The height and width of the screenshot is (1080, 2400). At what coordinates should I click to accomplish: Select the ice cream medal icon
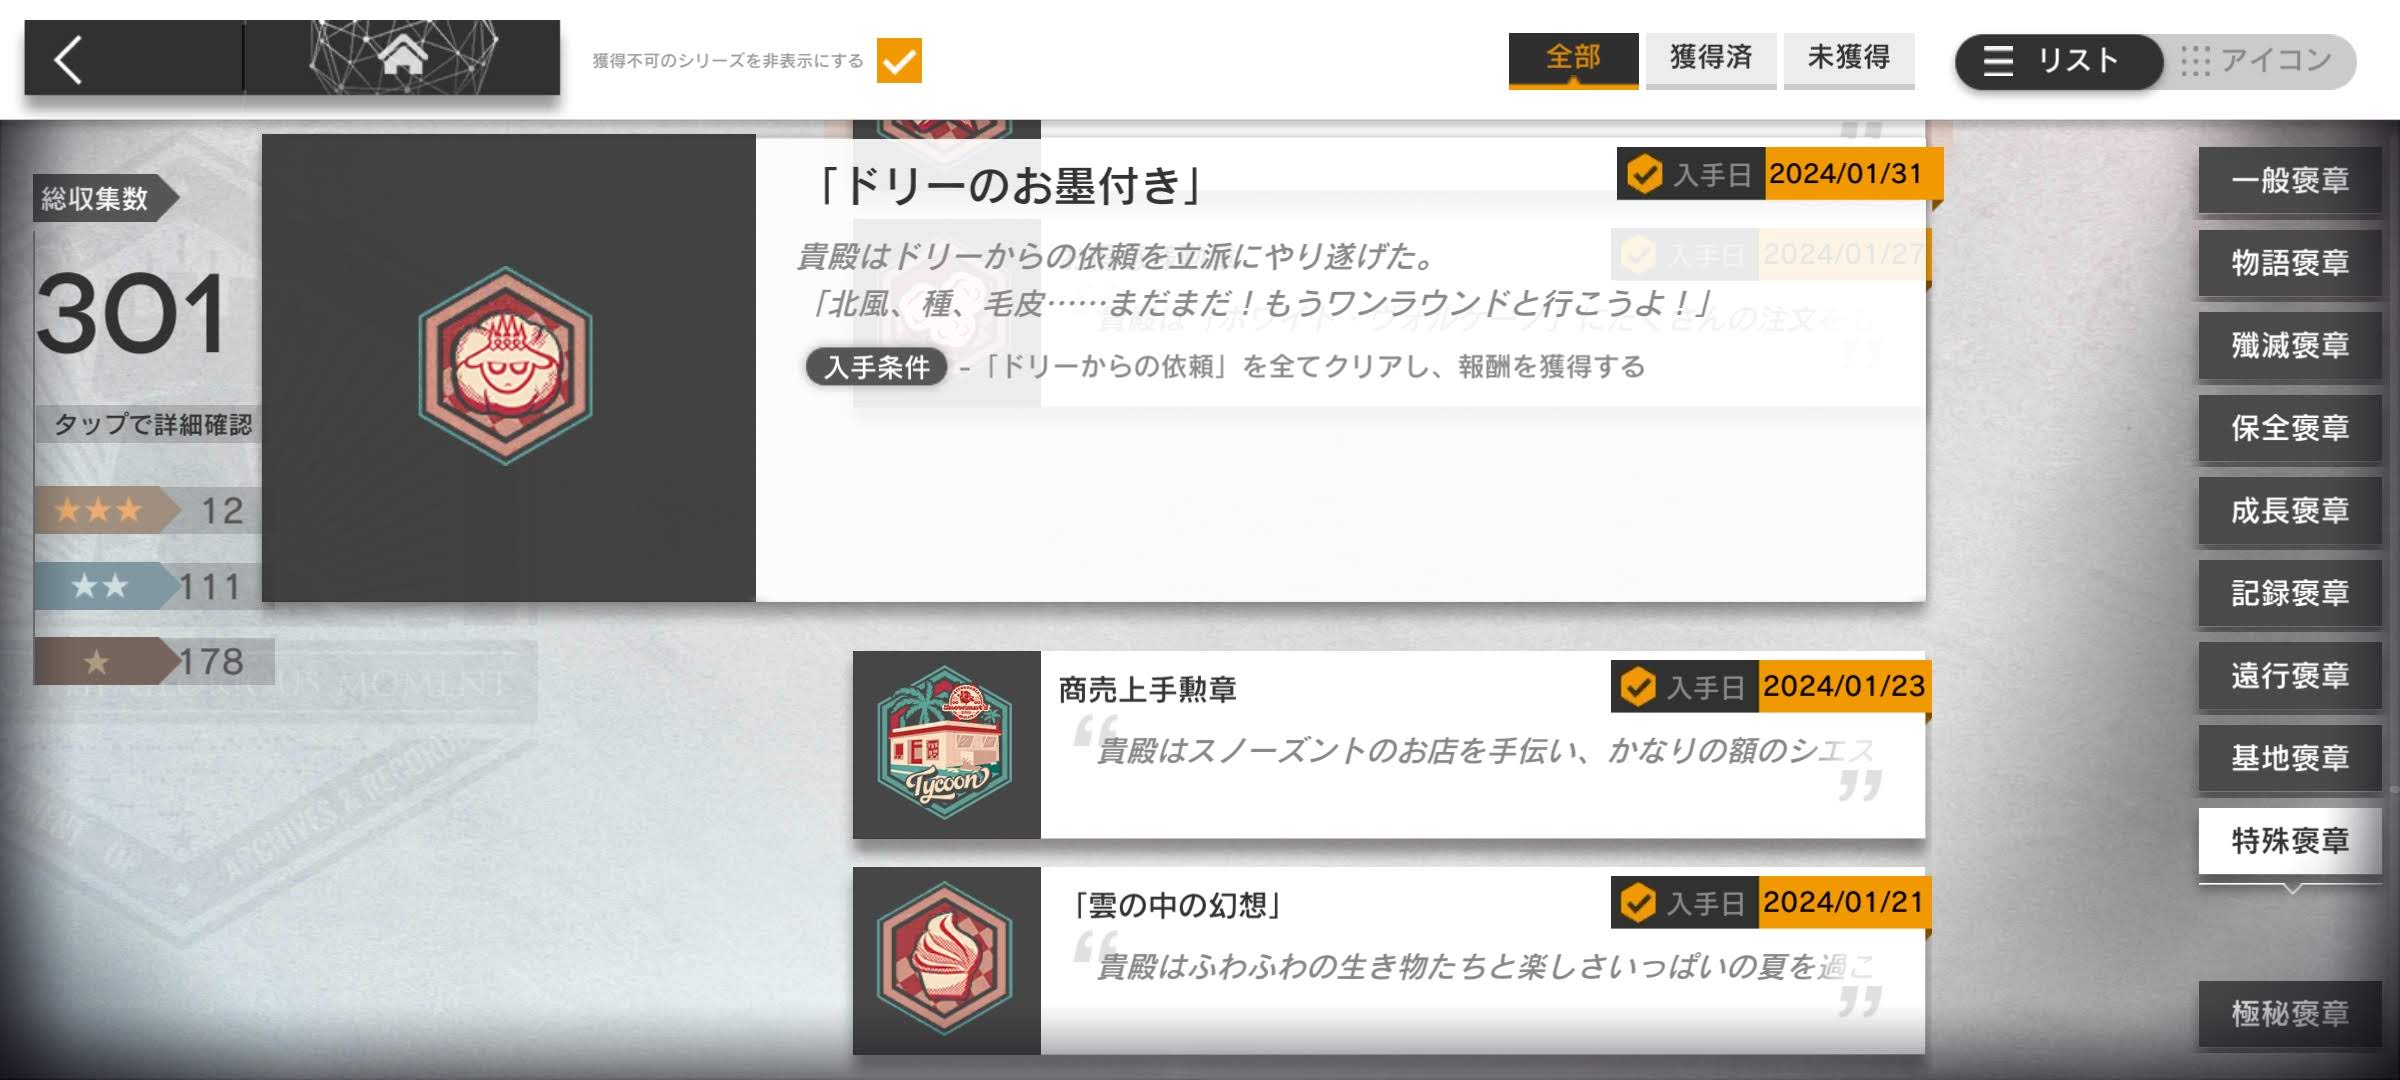click(946, 960)
